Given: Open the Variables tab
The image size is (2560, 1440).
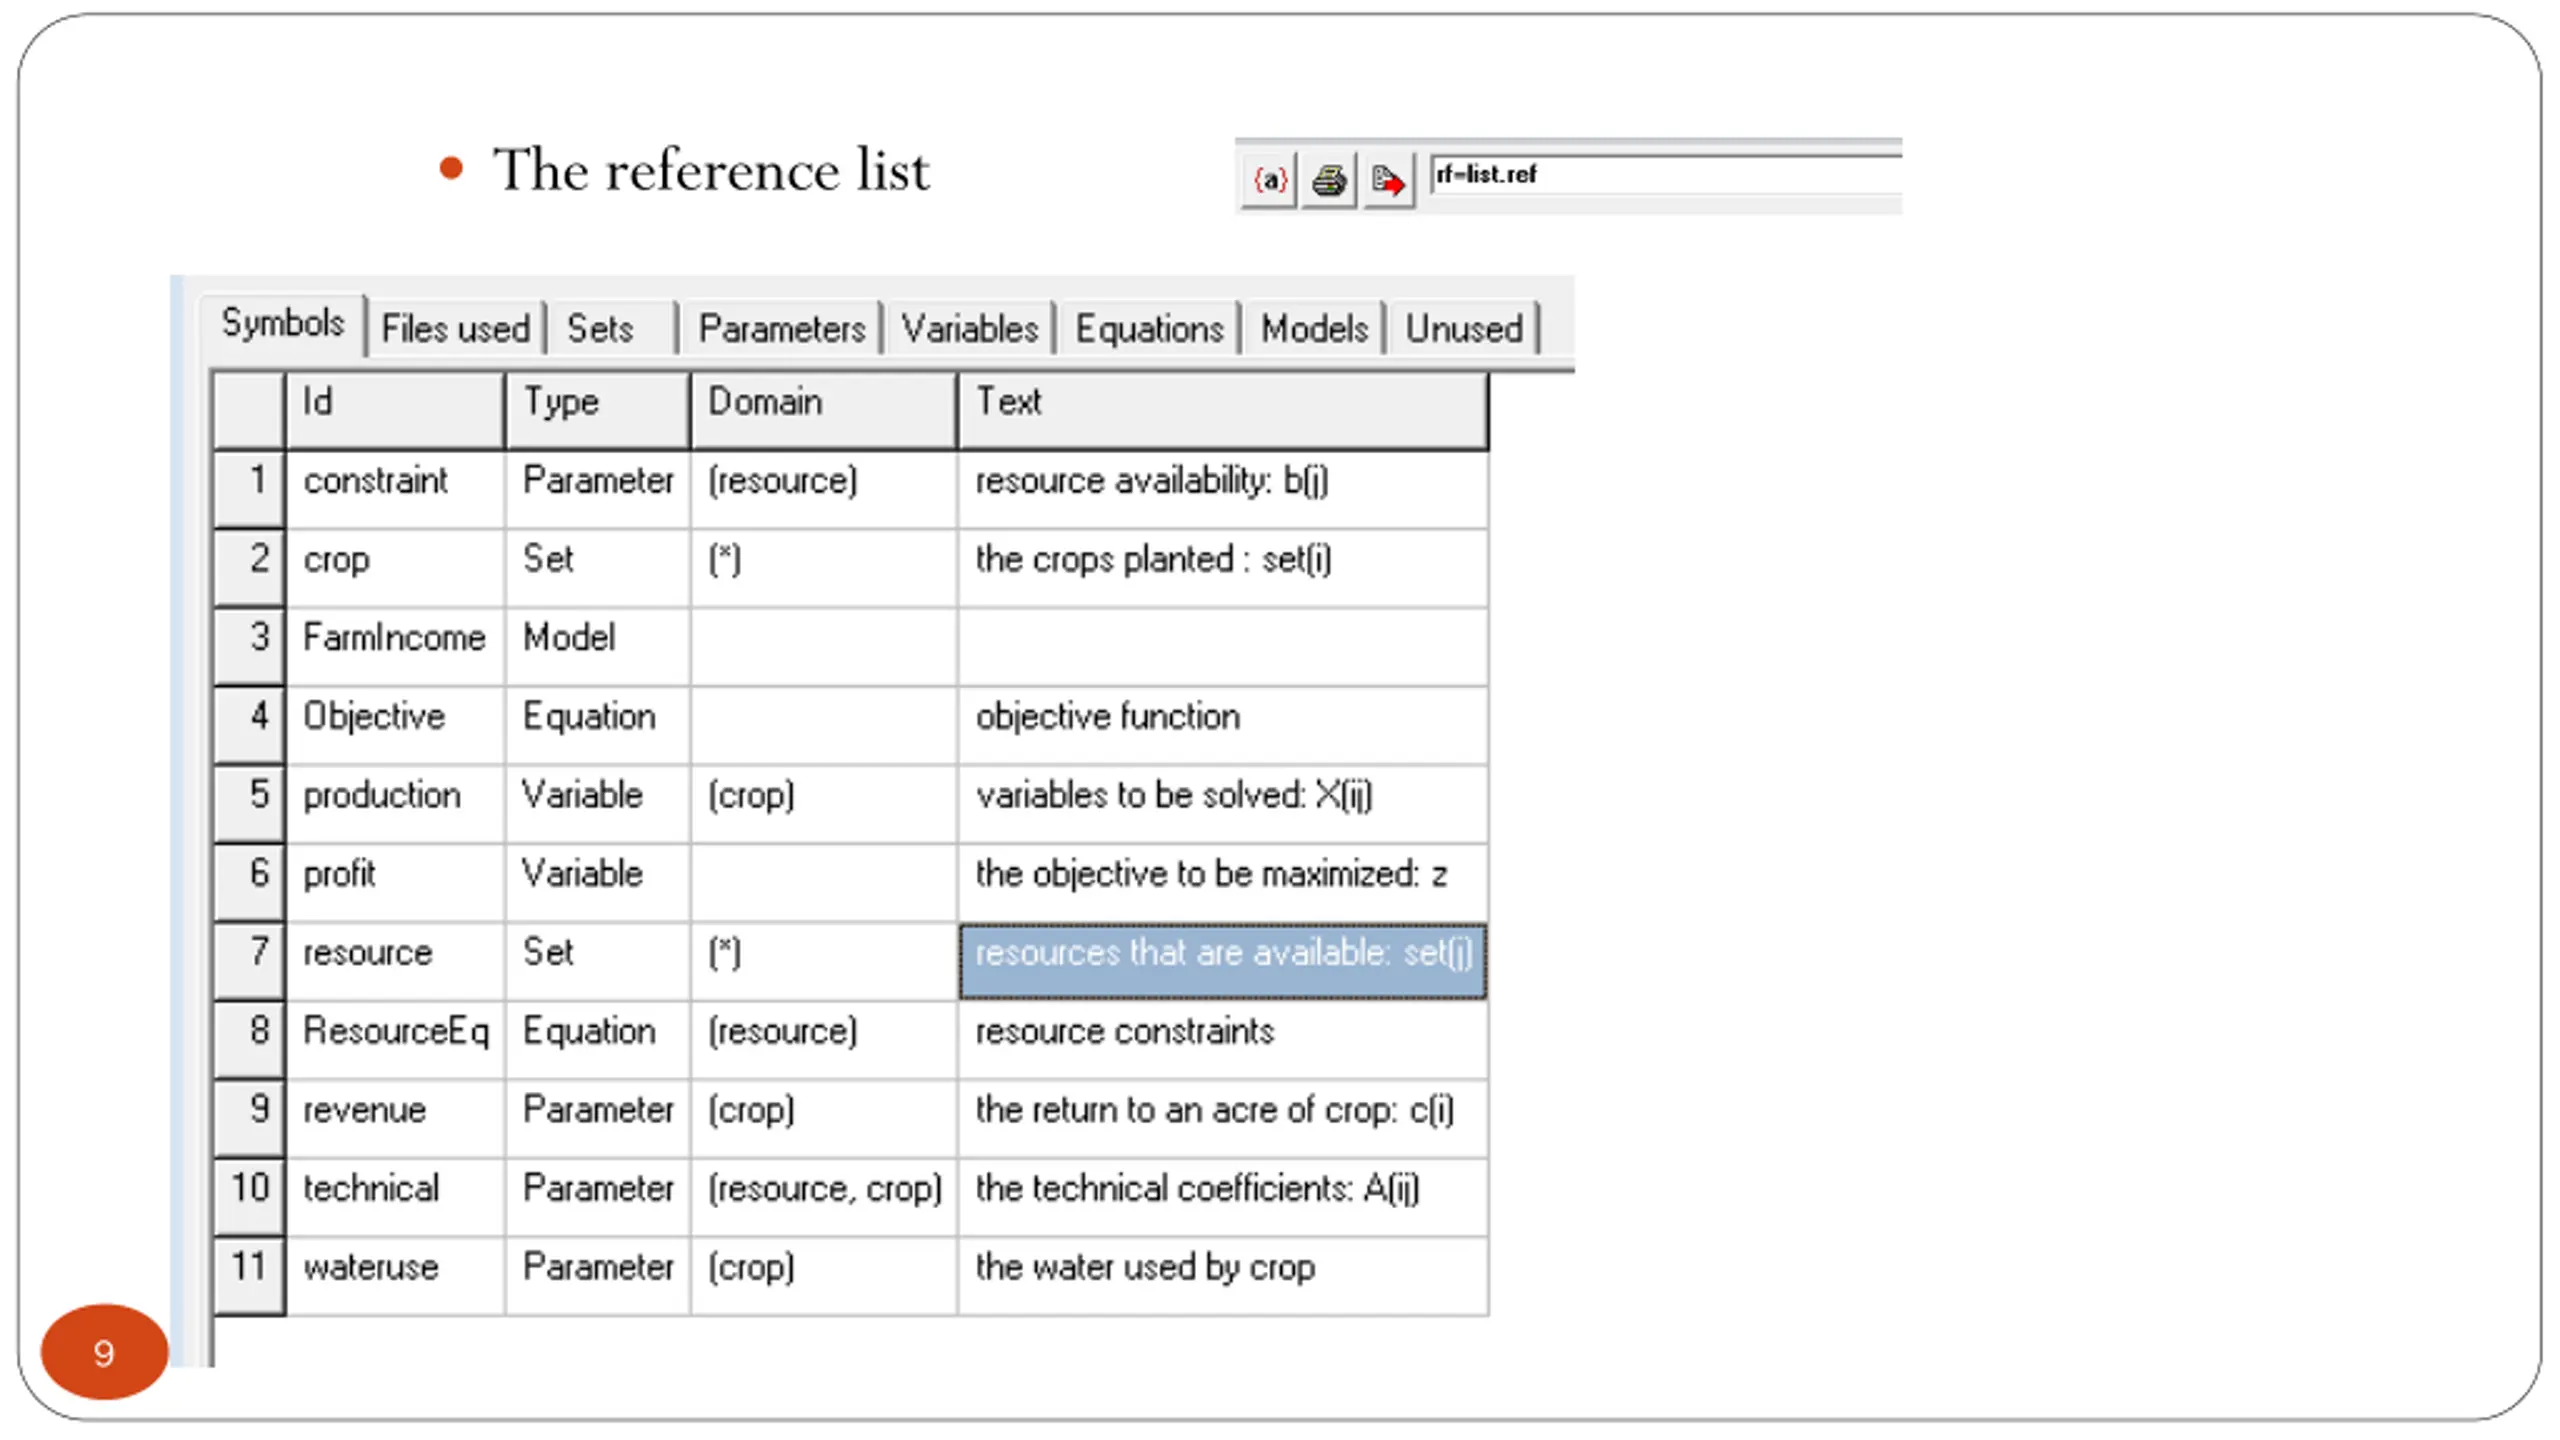Looking at the screenshot, I should [x=969, y=328].
